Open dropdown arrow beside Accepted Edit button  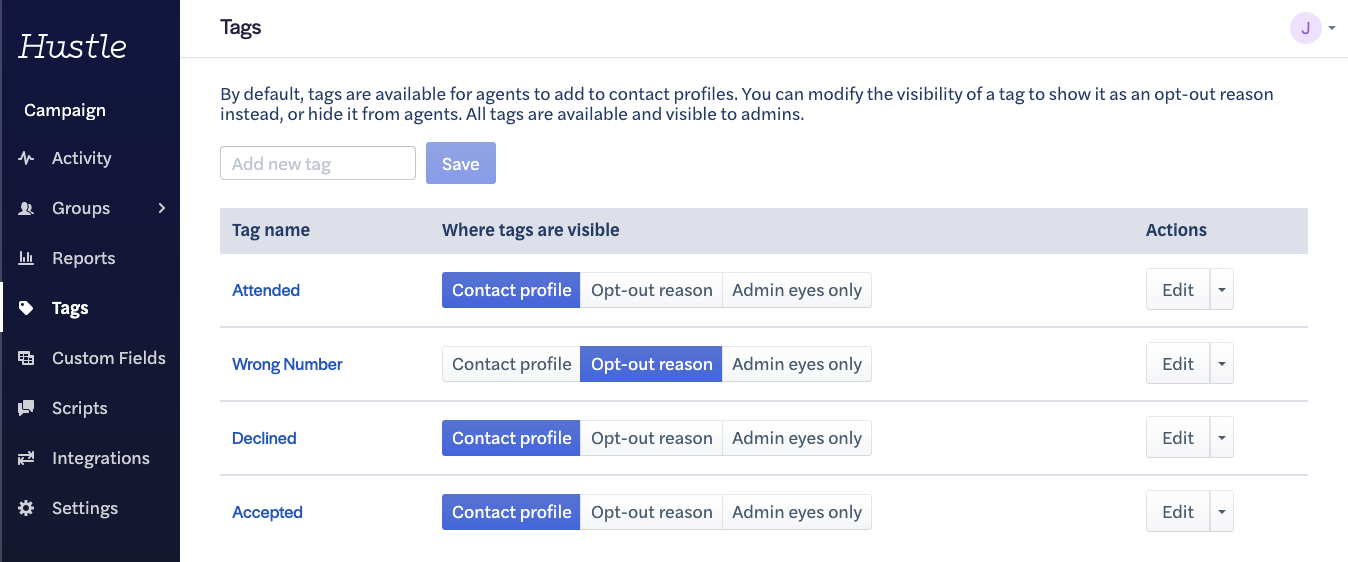1221,512
